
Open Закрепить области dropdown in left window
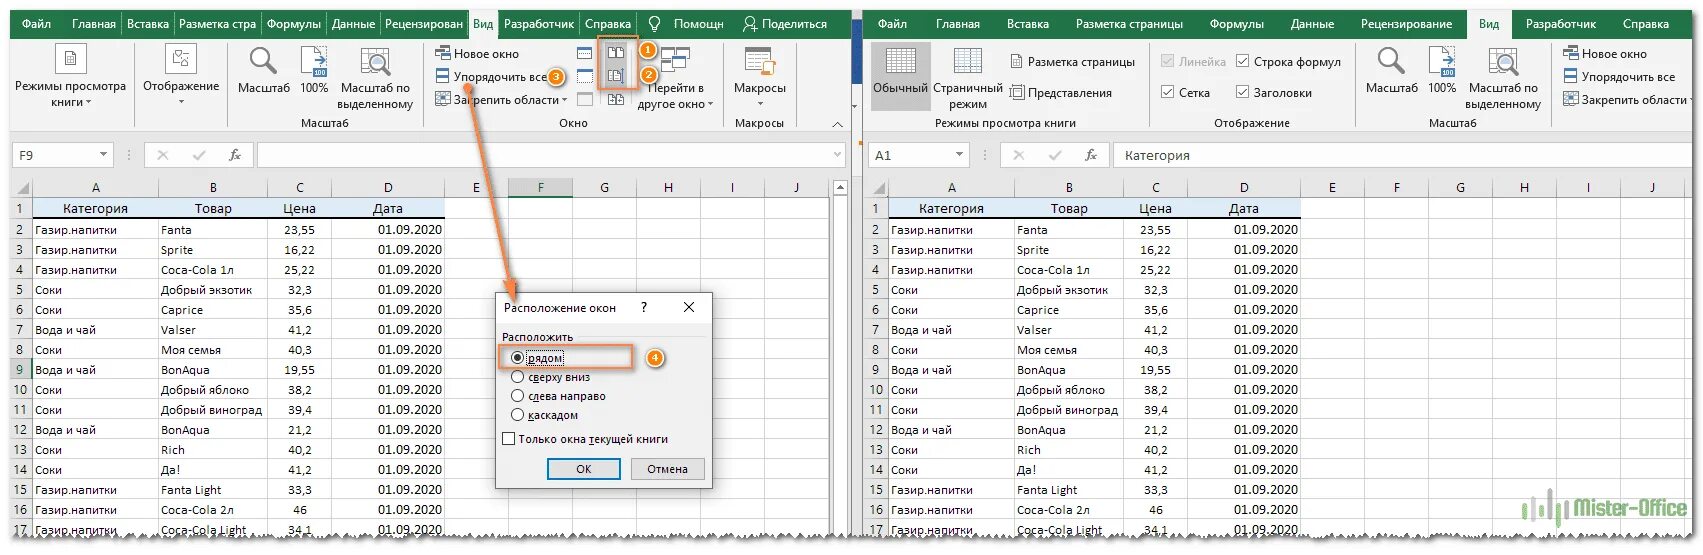(501, 99)
